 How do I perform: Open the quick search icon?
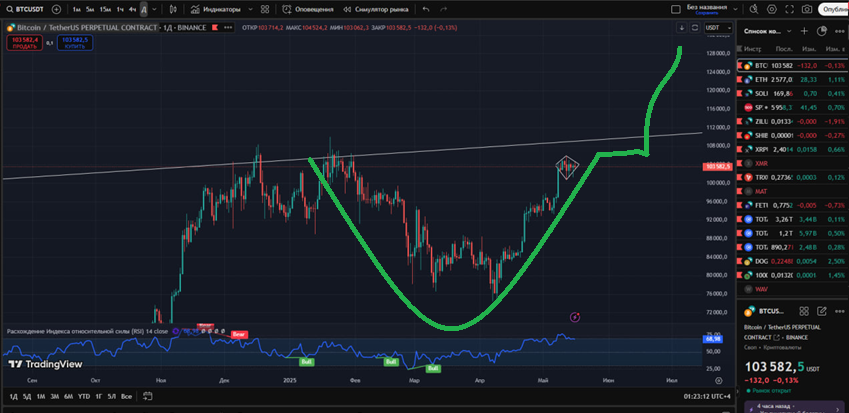coord(754,9)
